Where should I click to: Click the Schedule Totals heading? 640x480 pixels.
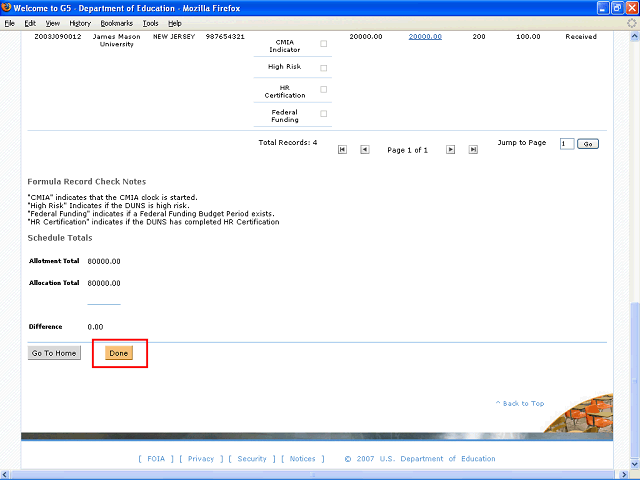pos(60,238)
